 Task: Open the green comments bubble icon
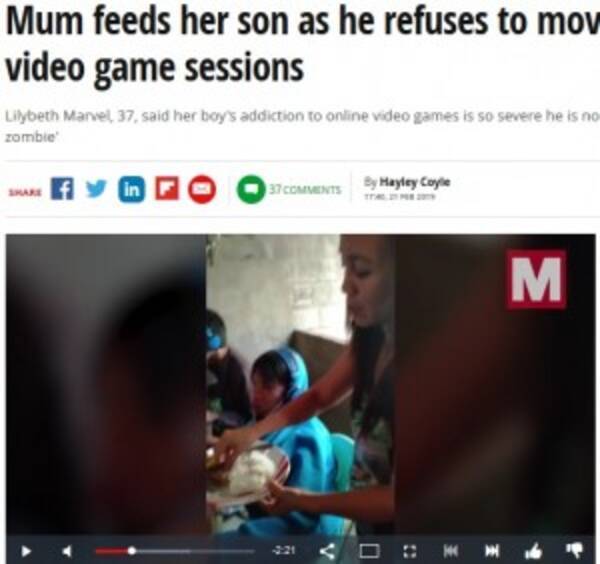251,189
